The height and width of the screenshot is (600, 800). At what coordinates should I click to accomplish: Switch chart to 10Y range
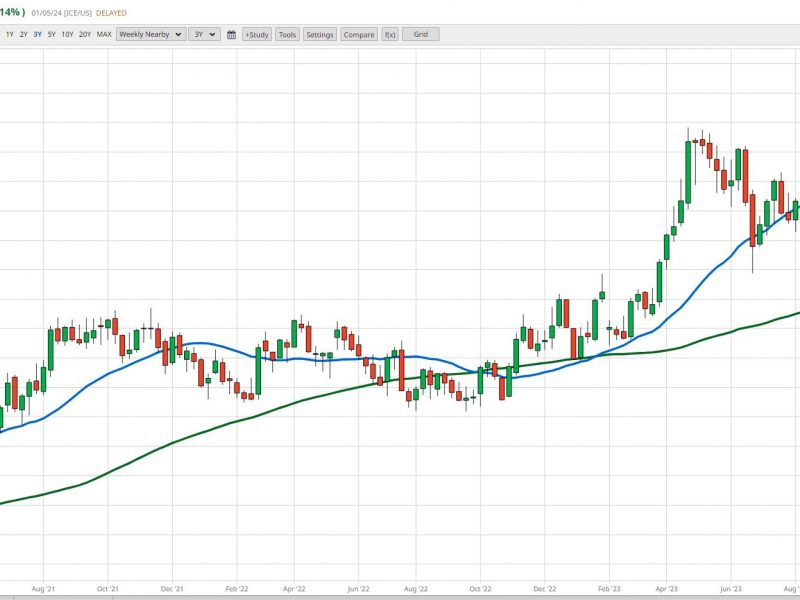(67, 35)
